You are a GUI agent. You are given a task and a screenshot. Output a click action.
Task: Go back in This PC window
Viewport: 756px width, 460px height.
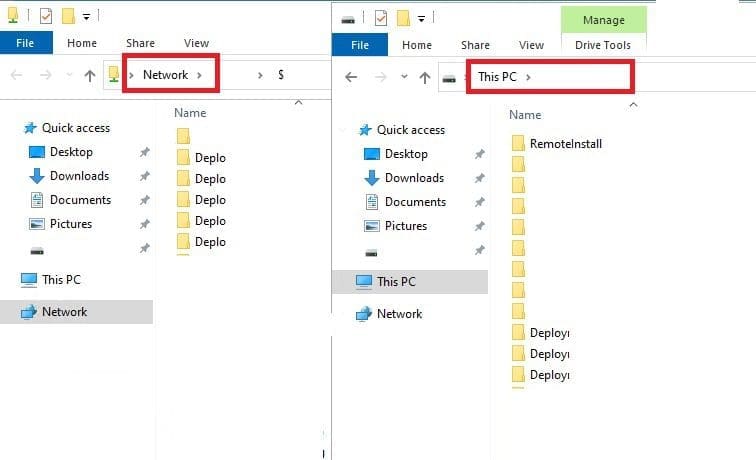351,77
